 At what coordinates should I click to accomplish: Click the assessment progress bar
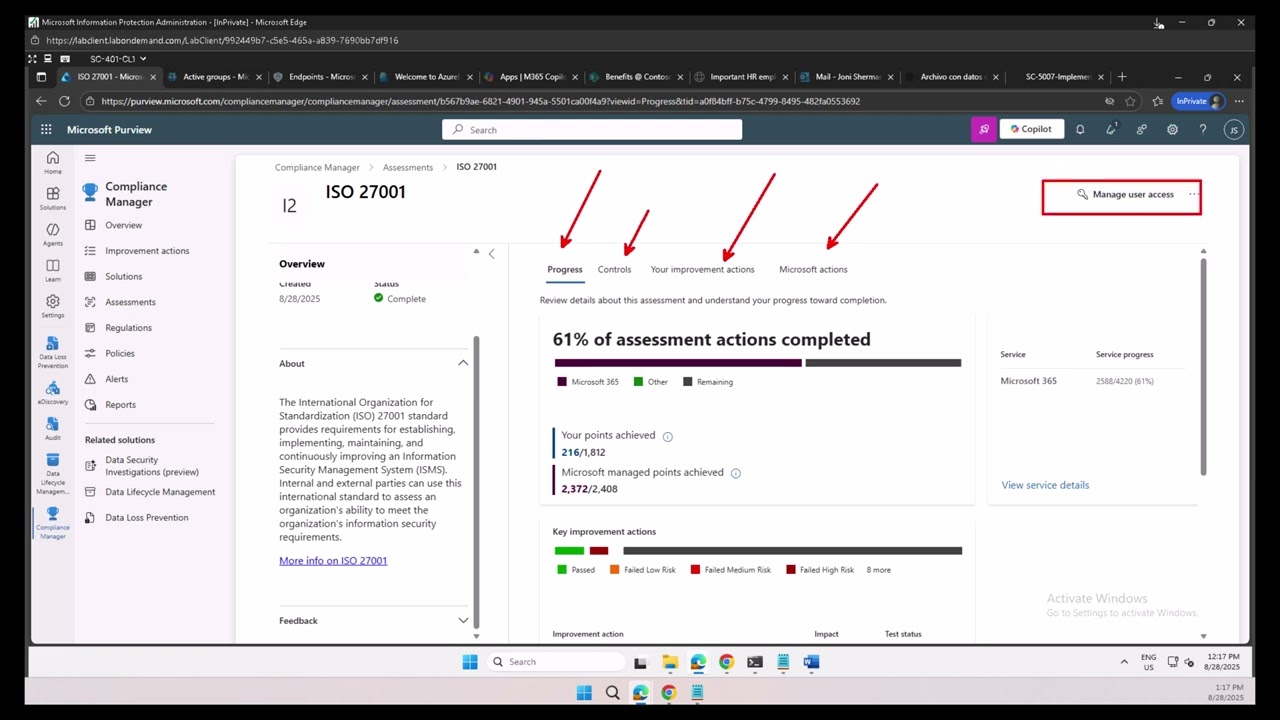(x=757, y=363)
